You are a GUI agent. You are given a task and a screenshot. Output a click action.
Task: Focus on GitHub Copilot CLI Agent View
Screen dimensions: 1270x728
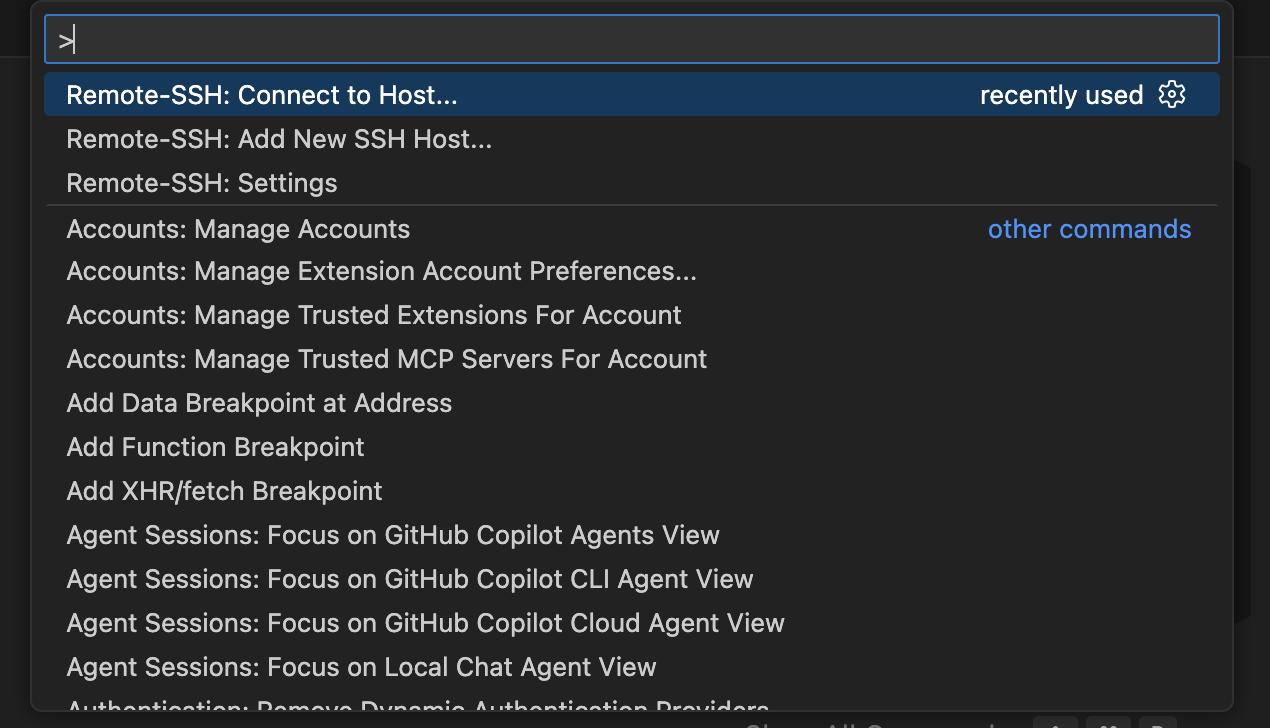[x=409, y=579]
